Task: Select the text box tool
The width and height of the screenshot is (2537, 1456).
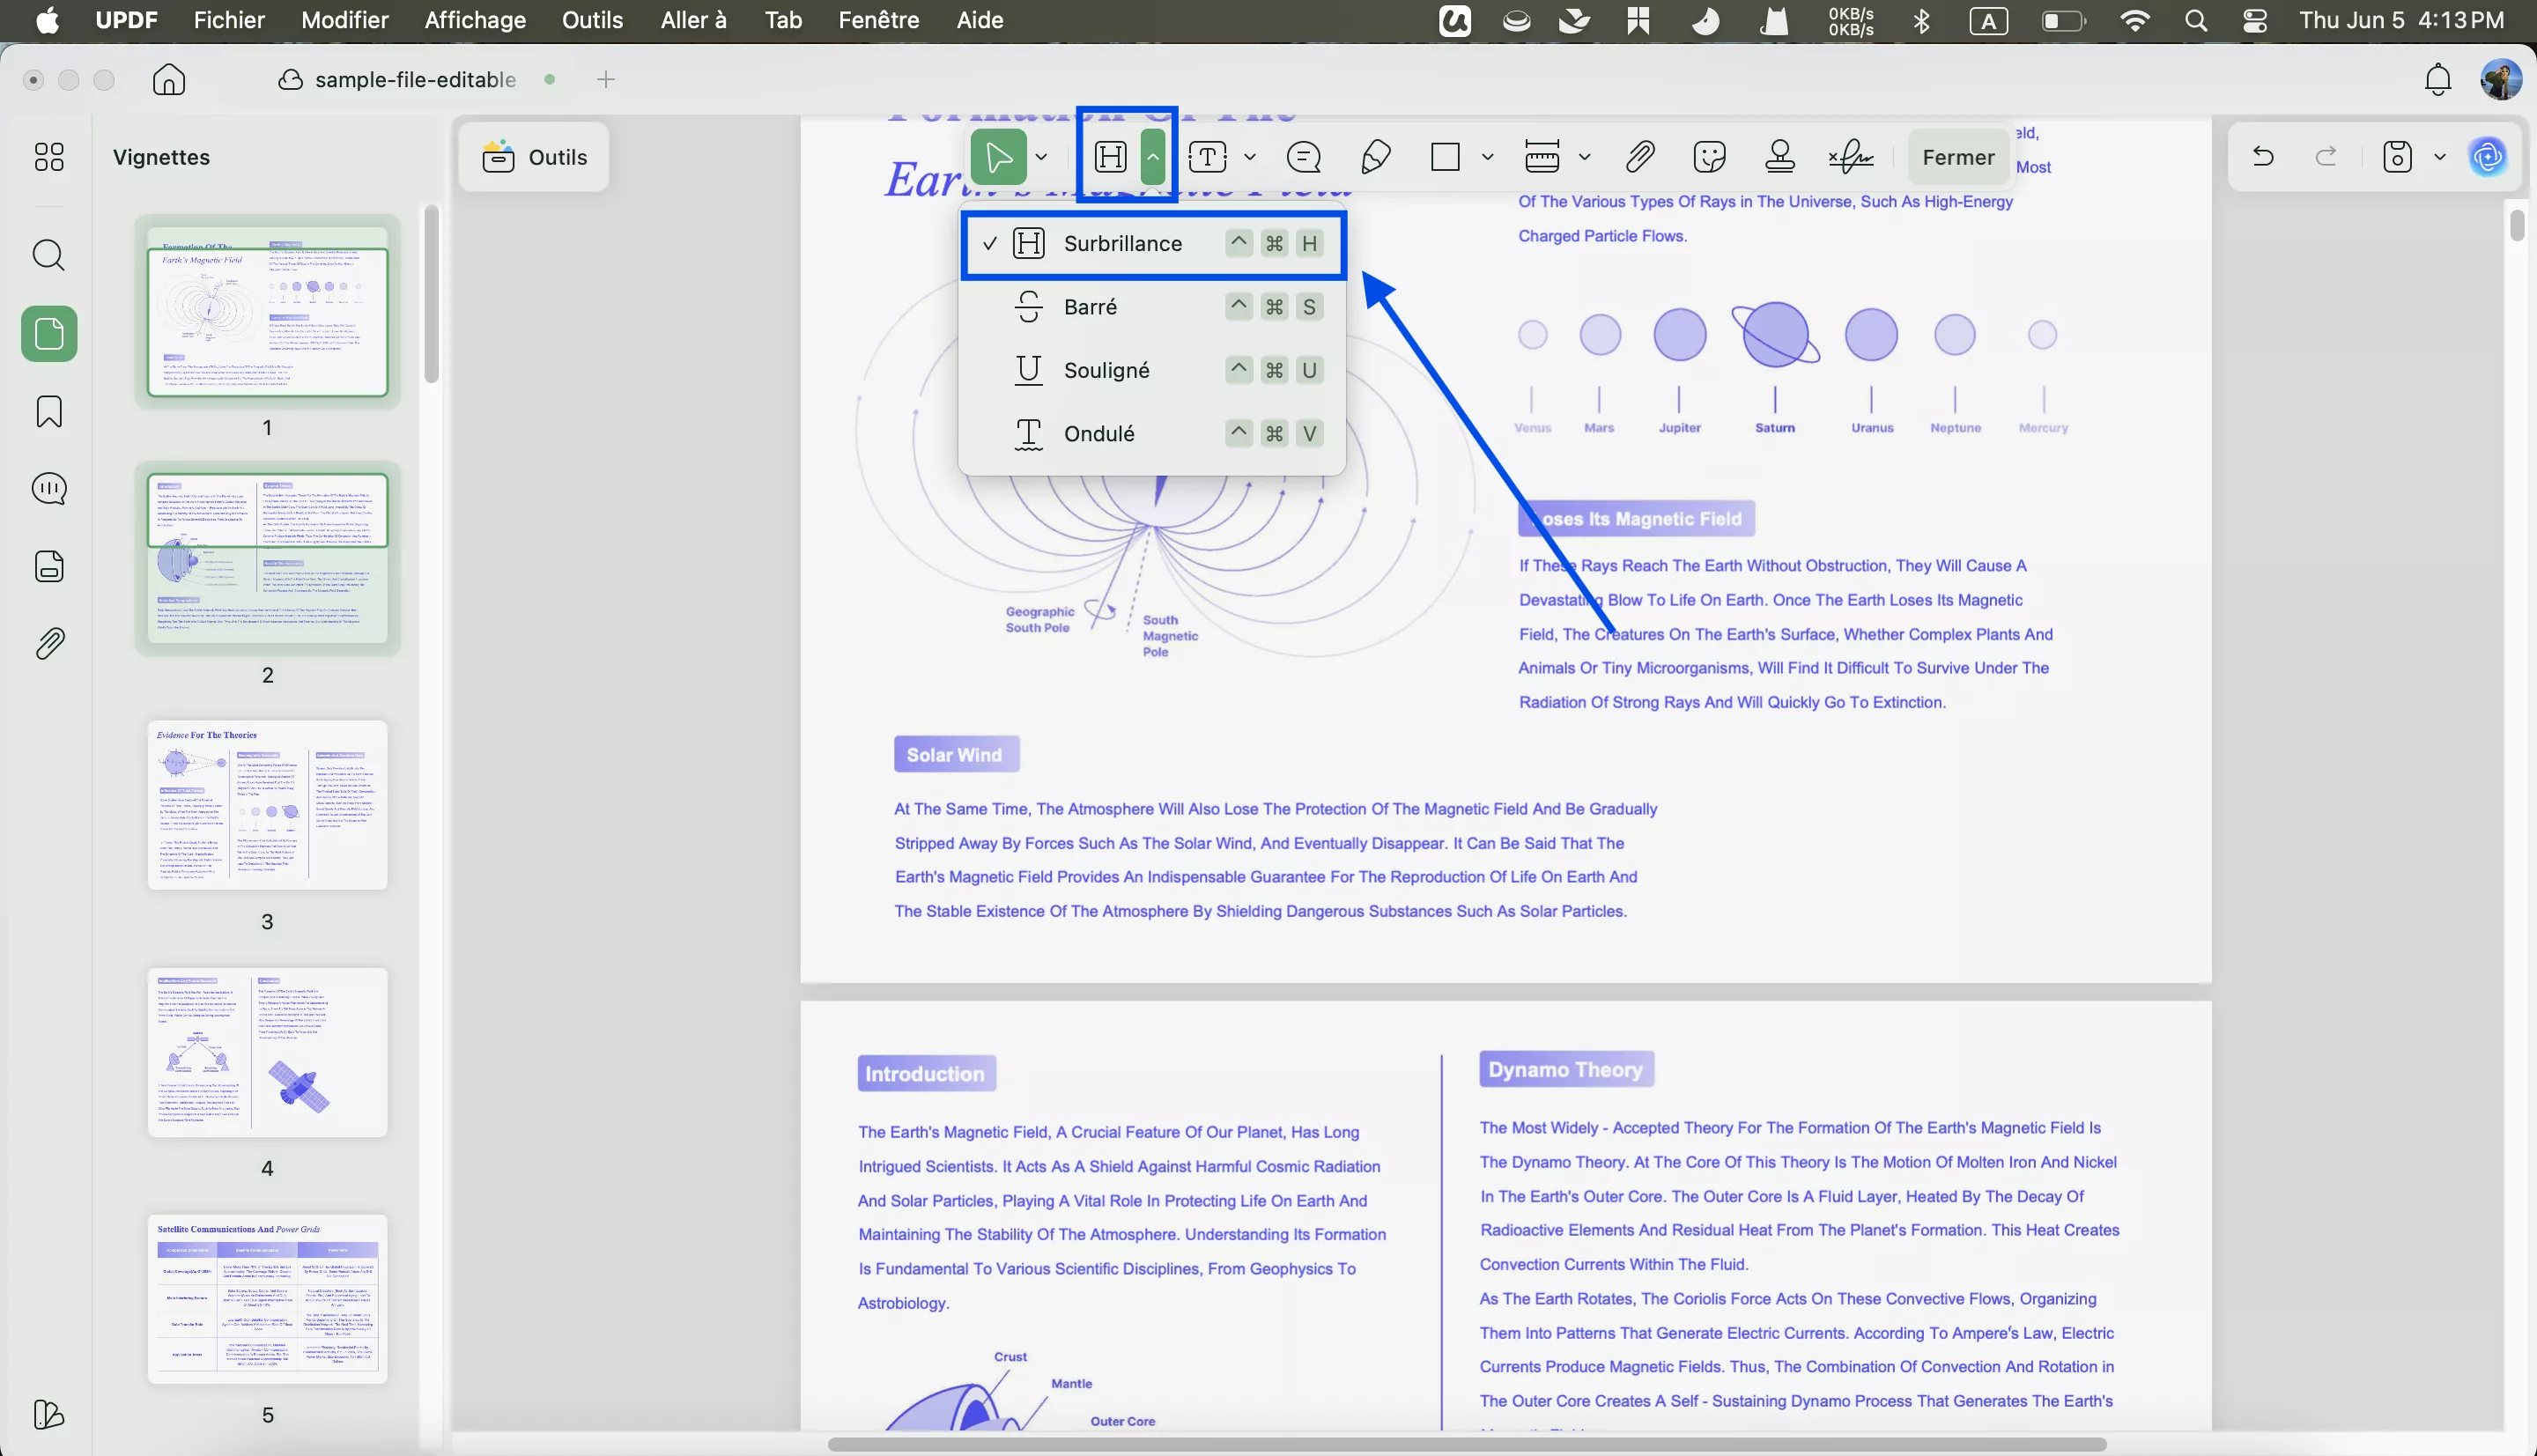Action: (1207, 157)
